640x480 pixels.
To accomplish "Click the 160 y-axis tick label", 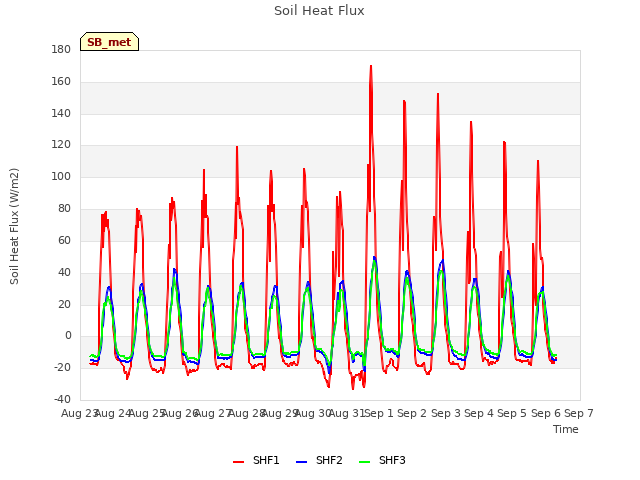I will point(61,82).
